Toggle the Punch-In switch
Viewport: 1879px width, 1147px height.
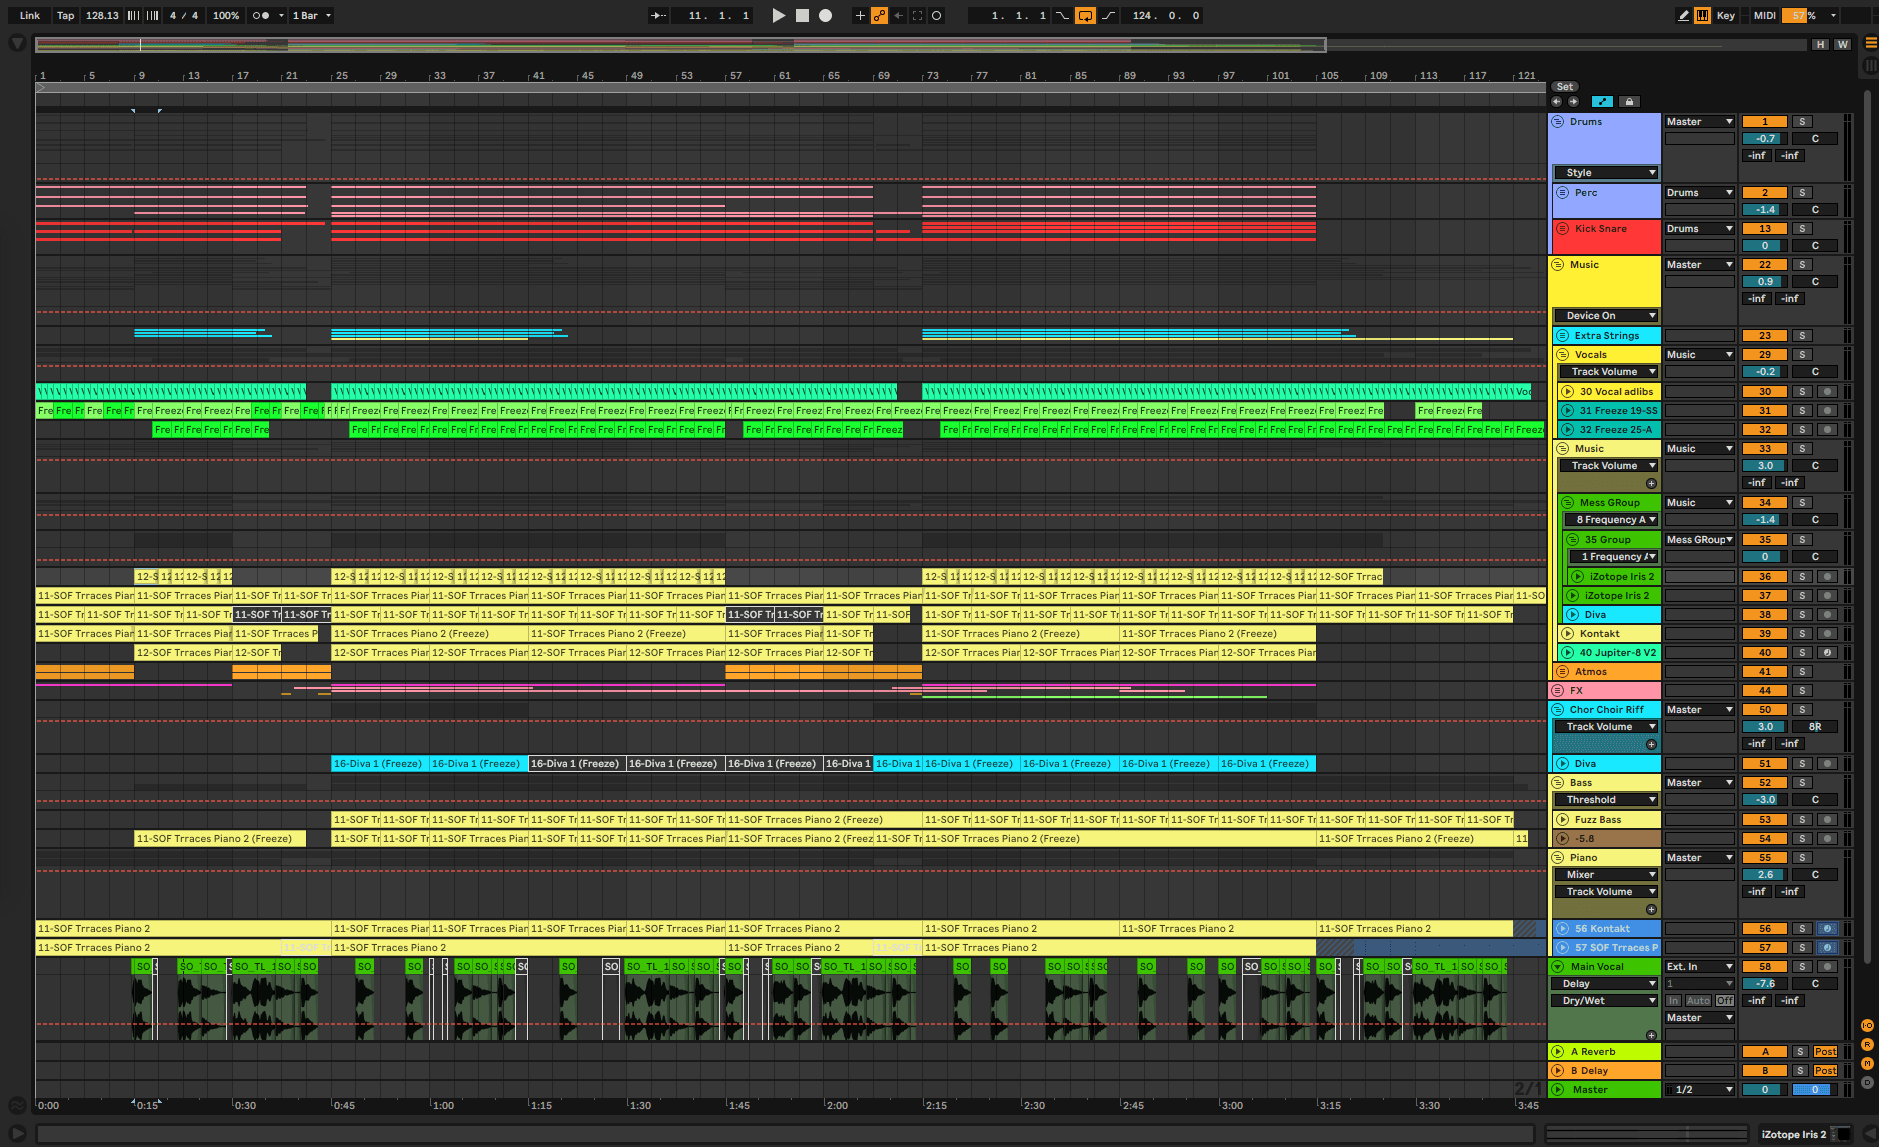1062,15
